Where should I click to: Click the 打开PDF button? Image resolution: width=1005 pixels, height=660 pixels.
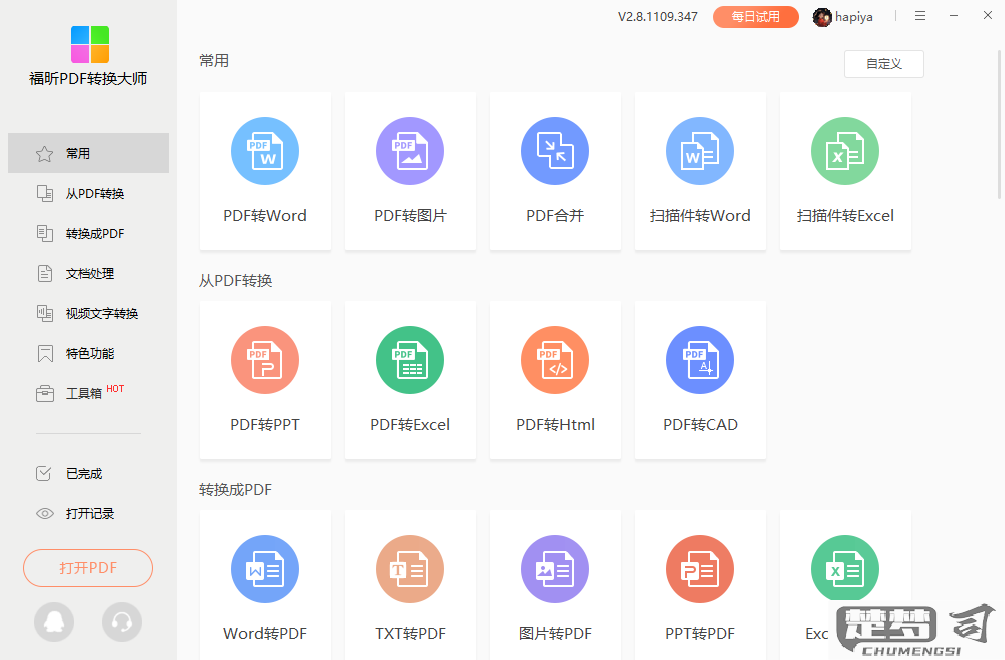point(88,568)
